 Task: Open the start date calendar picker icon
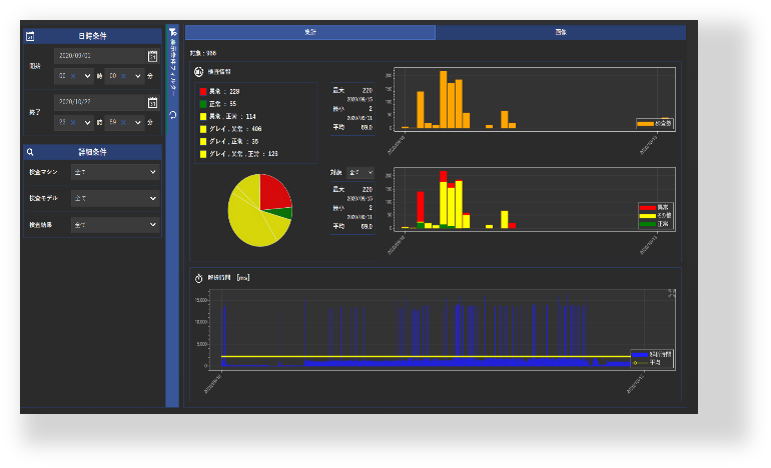pyautogui.click(x=152, y=56)
